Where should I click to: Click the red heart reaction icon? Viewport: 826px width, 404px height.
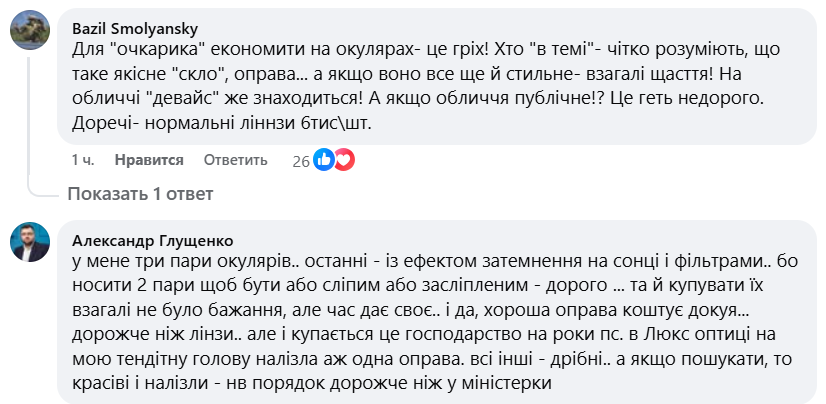(343, 160)
